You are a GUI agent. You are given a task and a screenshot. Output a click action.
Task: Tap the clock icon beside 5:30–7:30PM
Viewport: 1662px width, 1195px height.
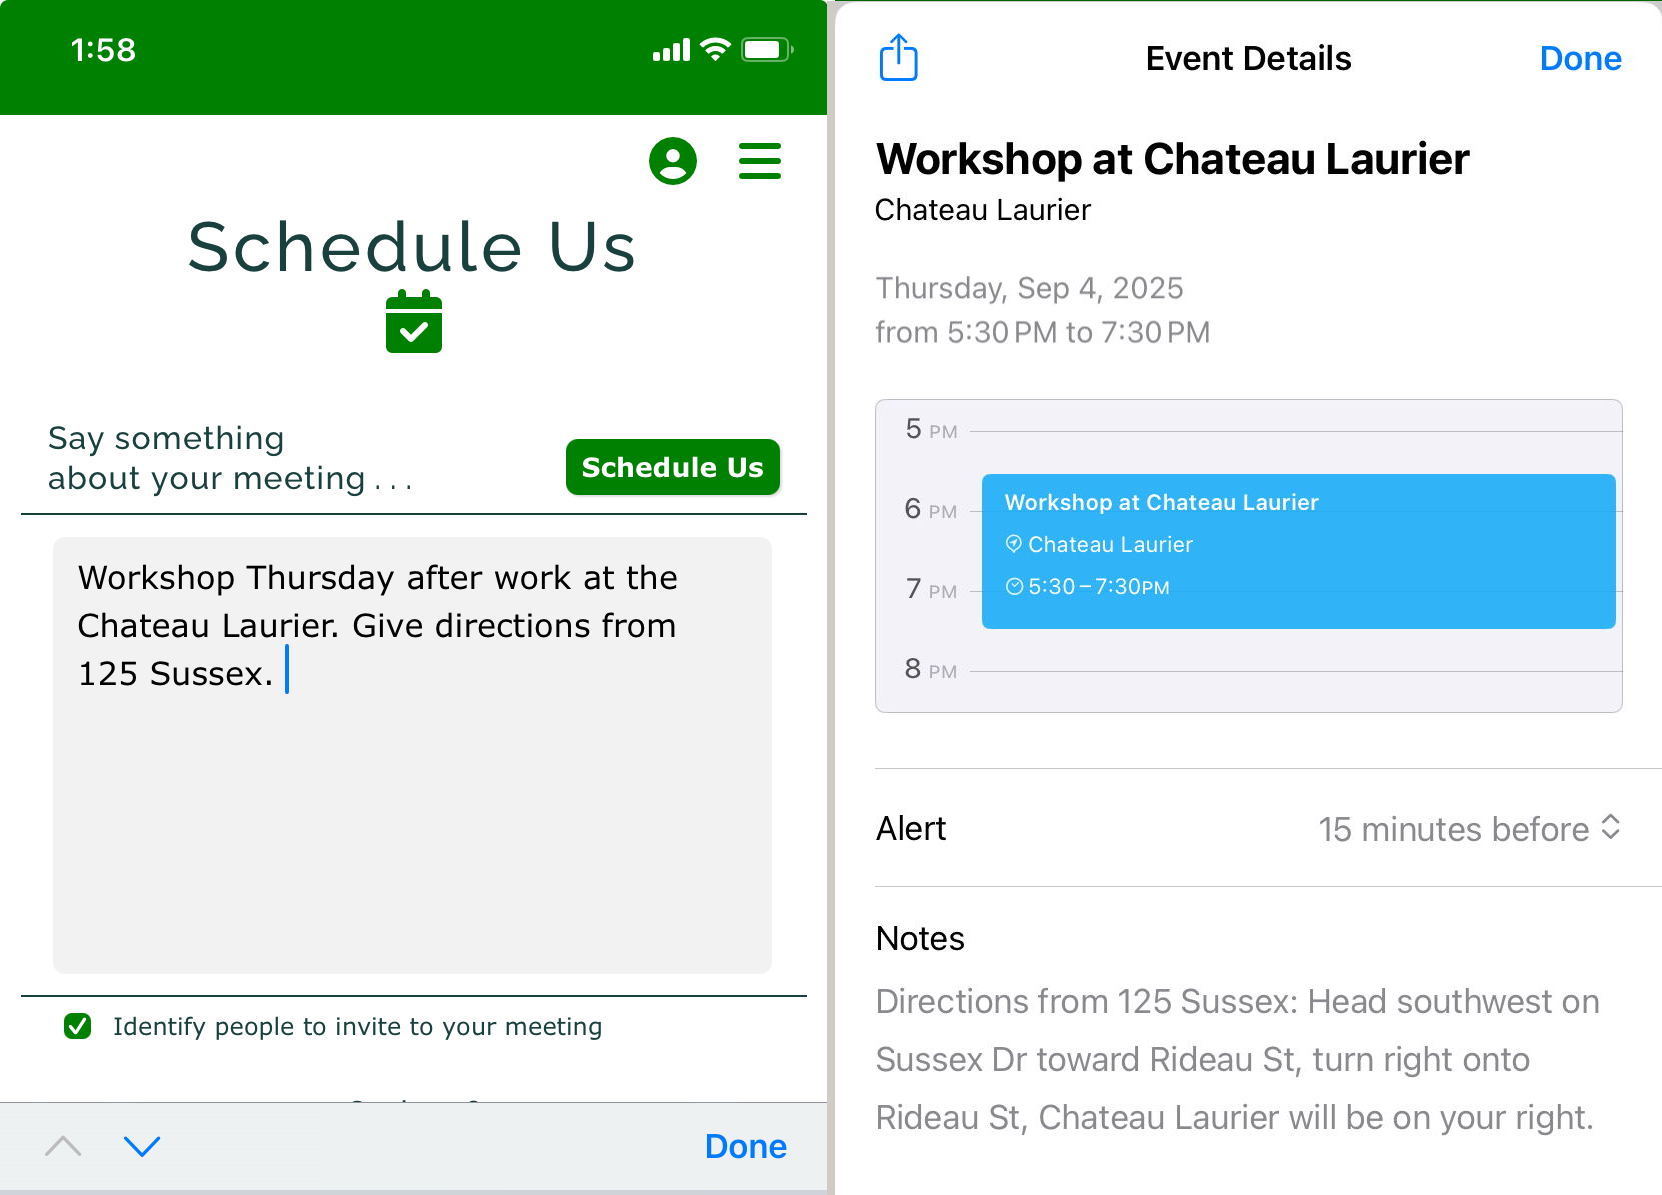coord(1014,587)
